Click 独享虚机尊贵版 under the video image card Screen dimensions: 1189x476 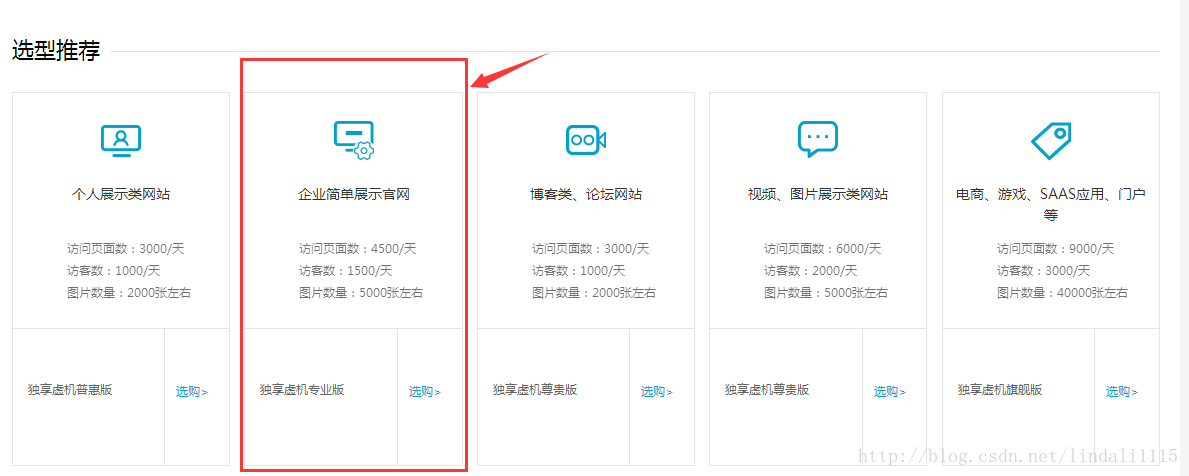[x=767, y=390]
